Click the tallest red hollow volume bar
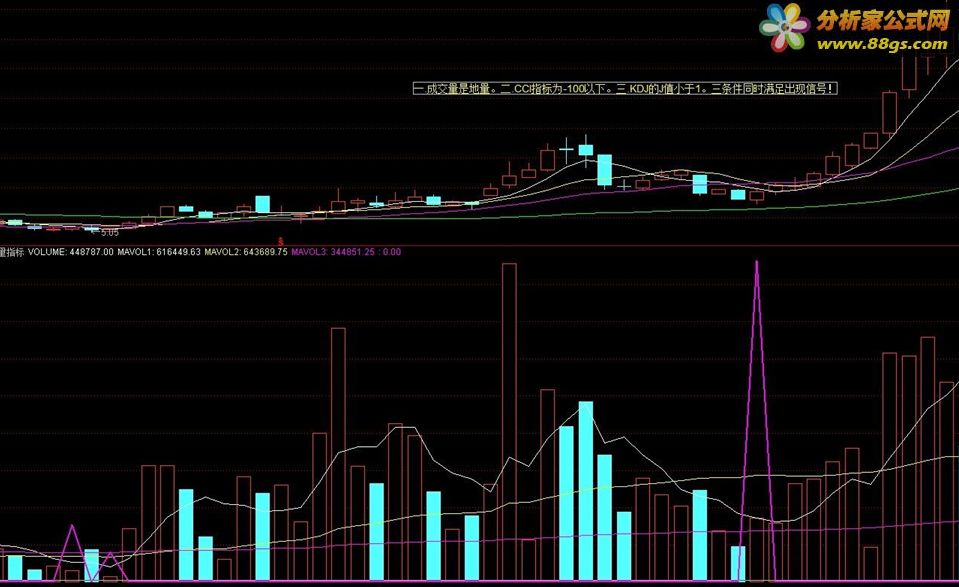This screenshot has width=959, height=587. 509,422
